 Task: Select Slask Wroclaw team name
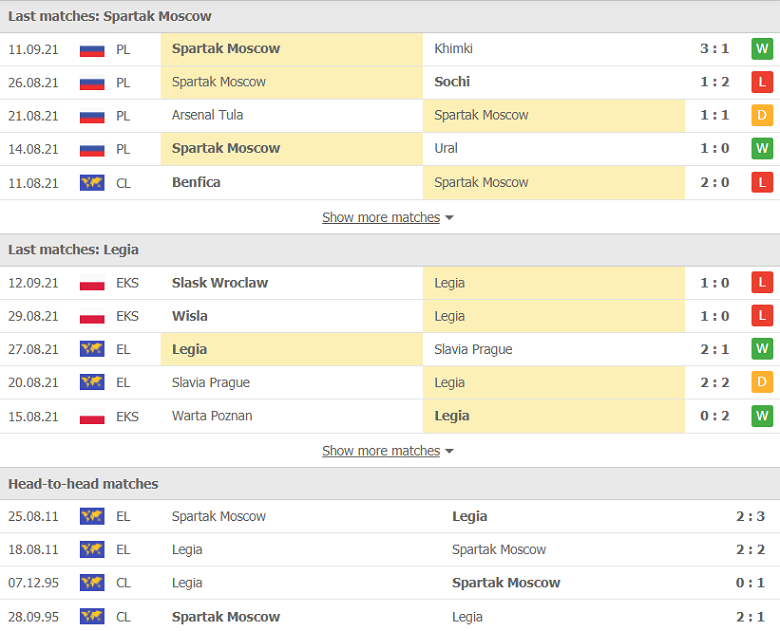click(220, 283)
